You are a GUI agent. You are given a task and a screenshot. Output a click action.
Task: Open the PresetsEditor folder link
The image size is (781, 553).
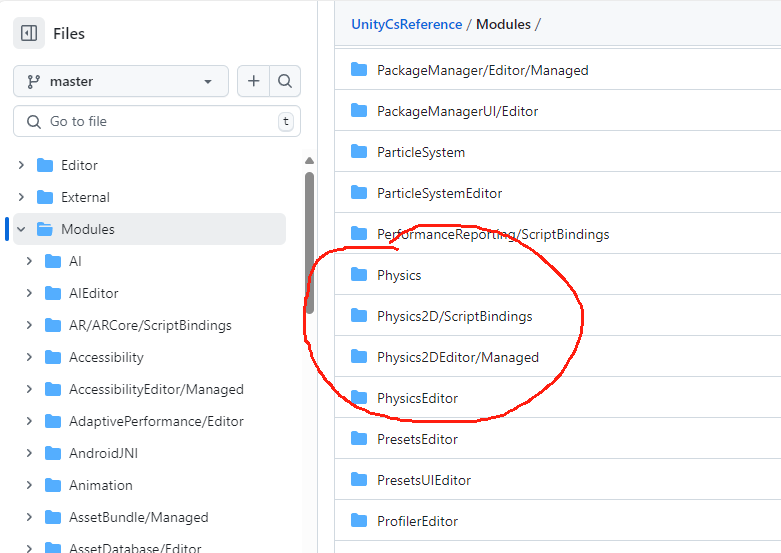[x=417, y=439]
